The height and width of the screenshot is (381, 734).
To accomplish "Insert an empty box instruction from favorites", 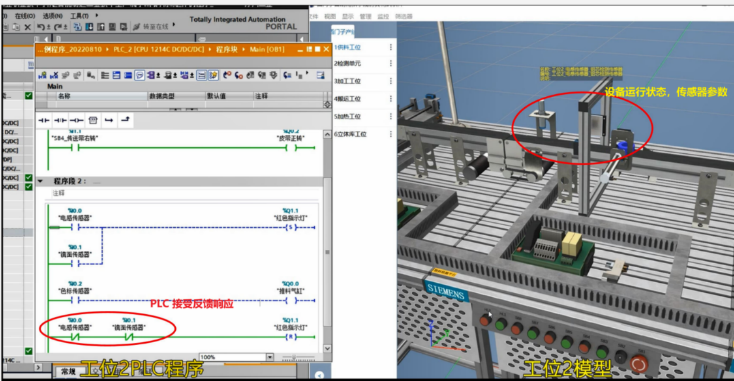I will click(x=93, y=121).
